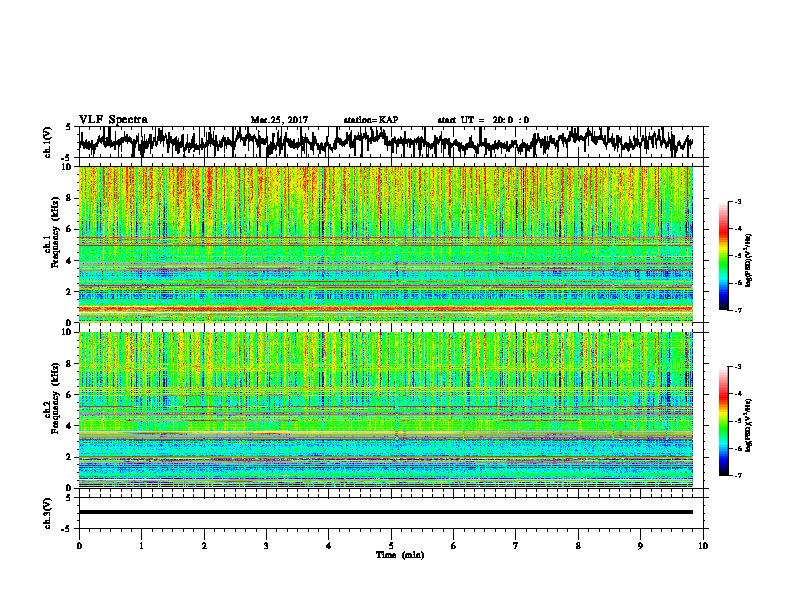
Task: Click the "VLF Spectra" plot title
Action: (x=113, y=120)
